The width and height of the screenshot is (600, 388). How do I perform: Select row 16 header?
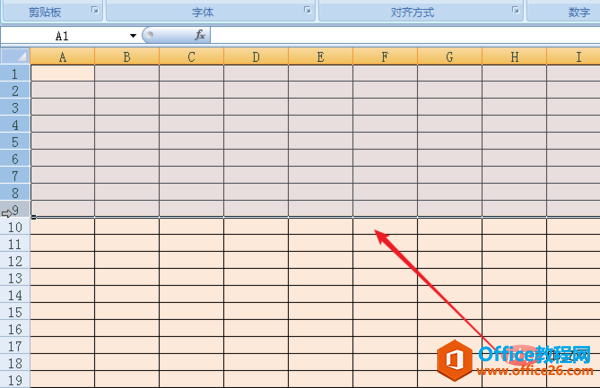(15, 329)
